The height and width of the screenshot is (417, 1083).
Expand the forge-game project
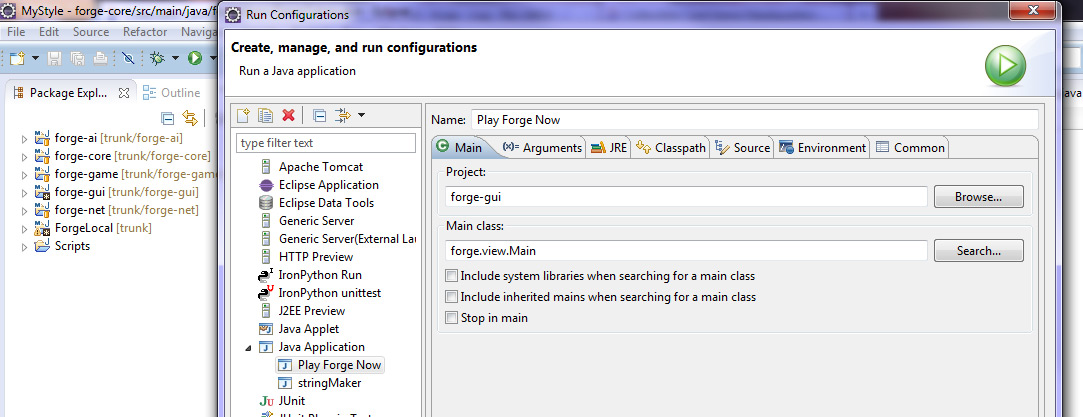click(25, 174)
